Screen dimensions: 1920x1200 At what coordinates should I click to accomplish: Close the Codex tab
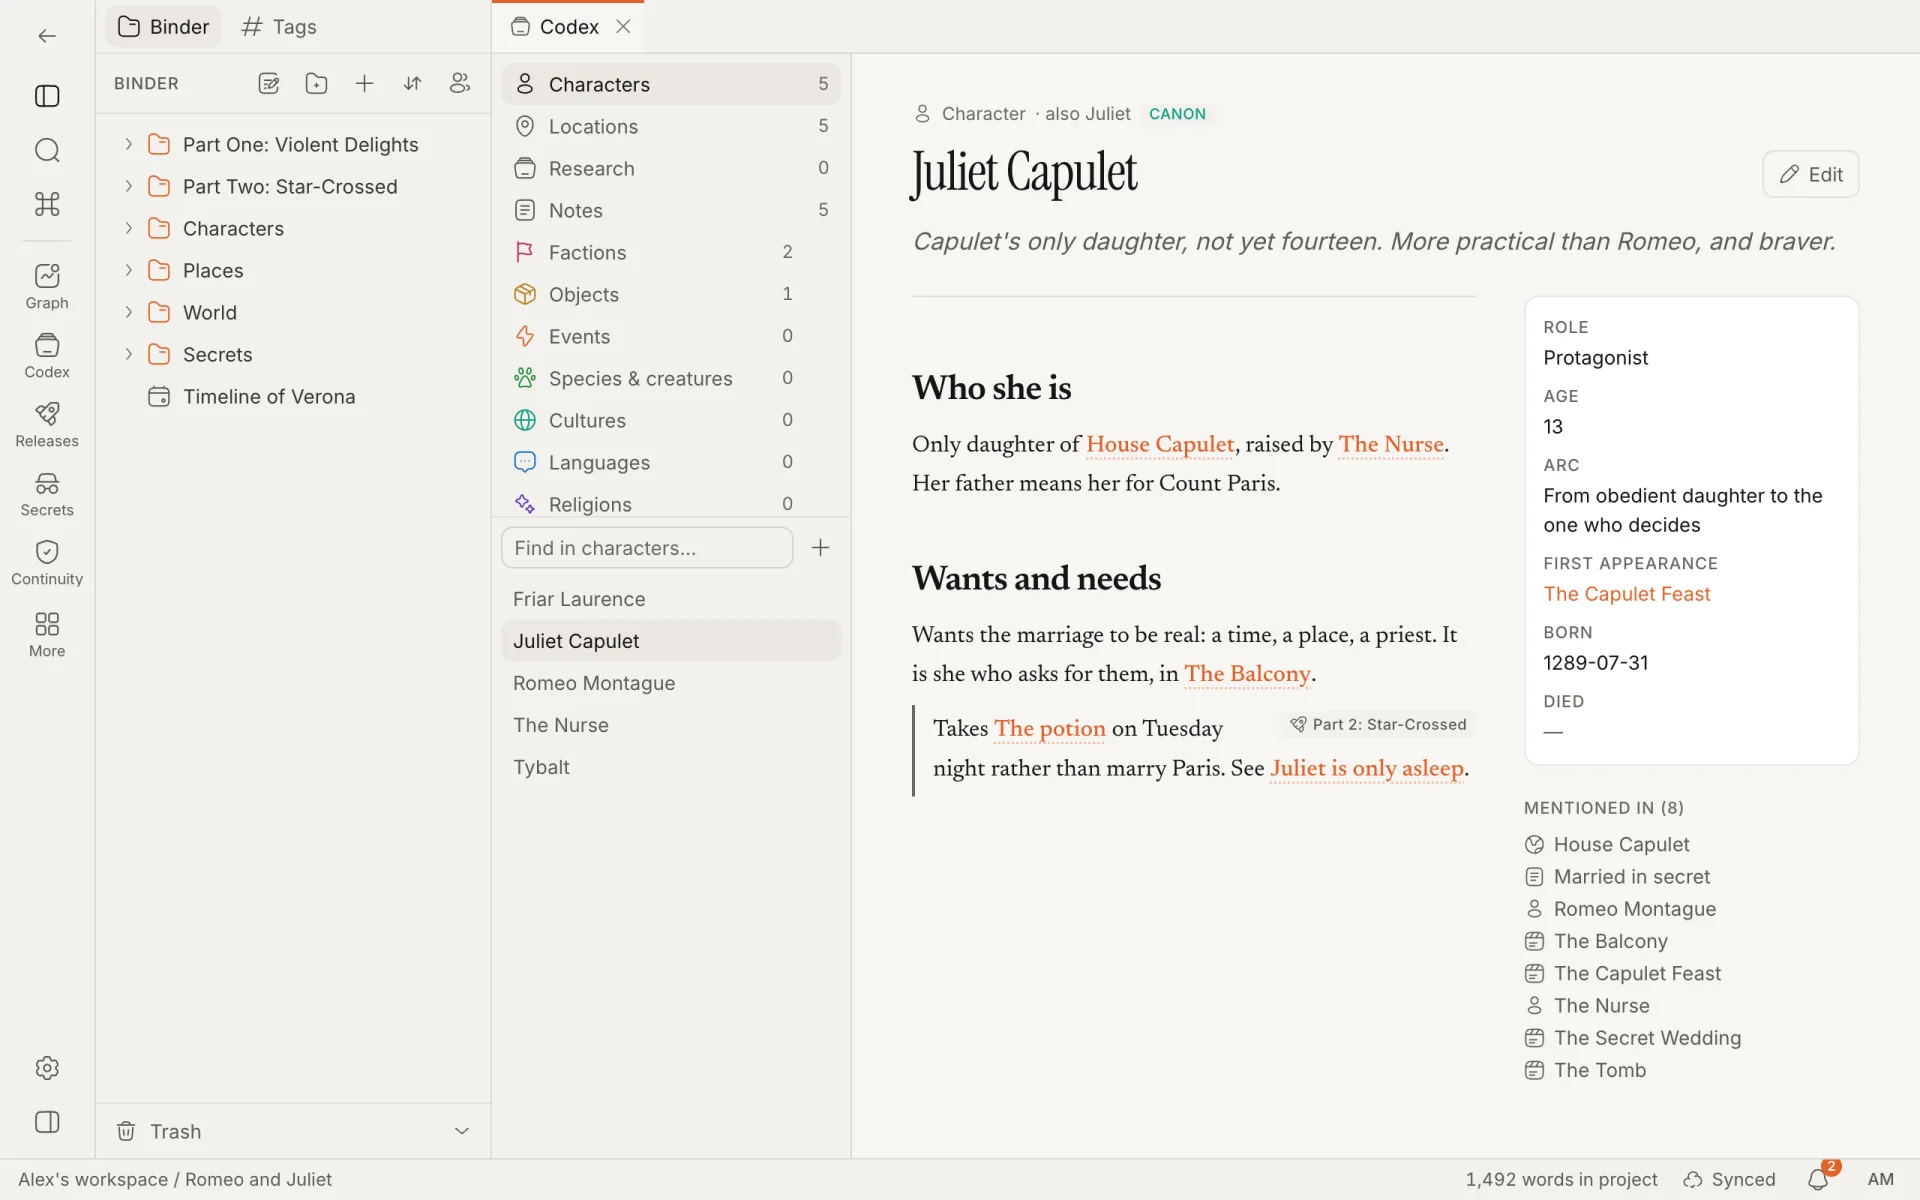[x=623, y=27]
